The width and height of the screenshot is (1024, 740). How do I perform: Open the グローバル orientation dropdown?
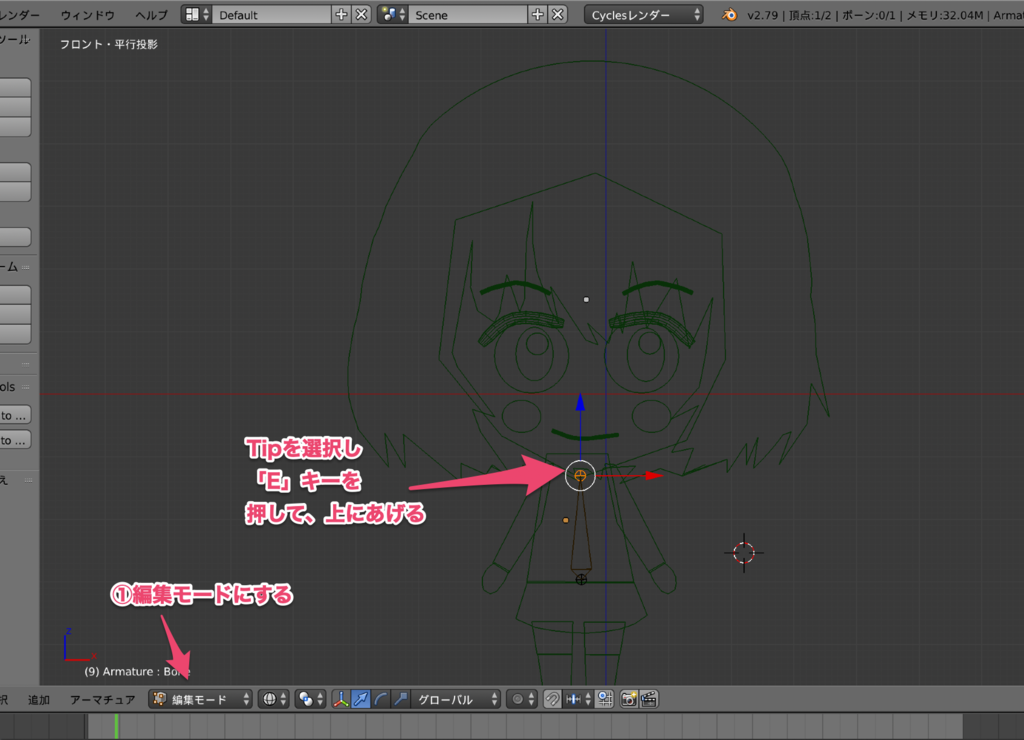tap(456, 700)
